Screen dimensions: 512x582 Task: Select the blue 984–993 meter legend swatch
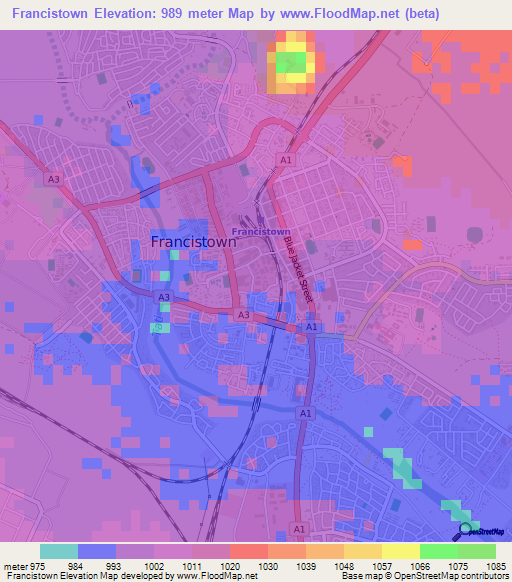coord(97,552)
